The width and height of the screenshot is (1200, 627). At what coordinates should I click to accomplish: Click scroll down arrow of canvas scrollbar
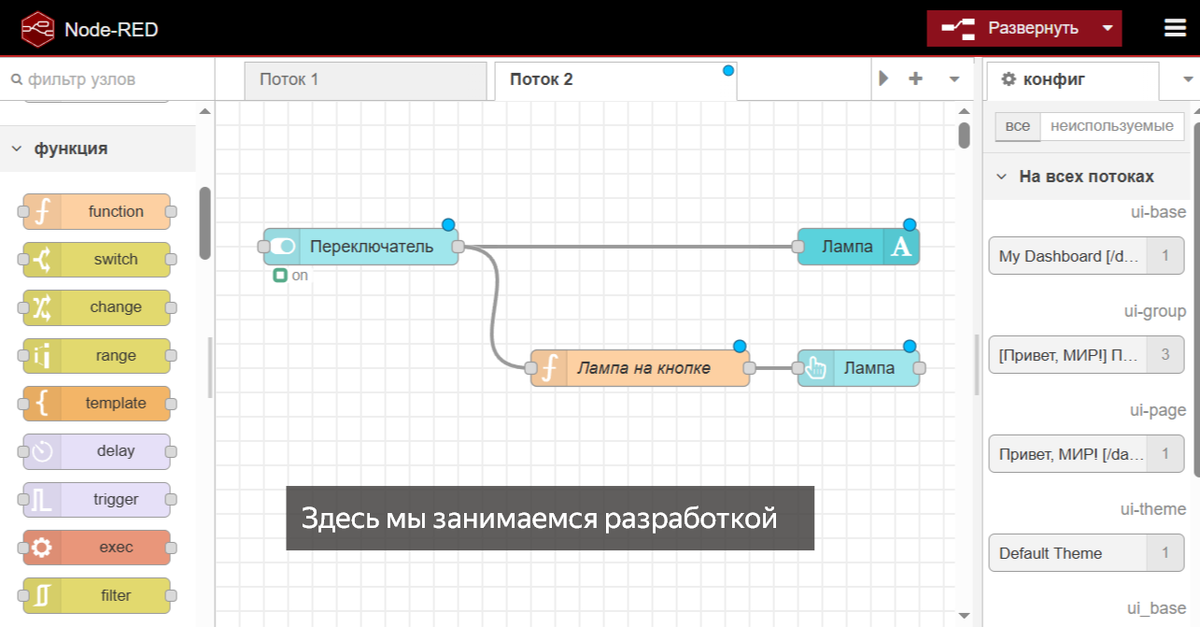[964, 615]
